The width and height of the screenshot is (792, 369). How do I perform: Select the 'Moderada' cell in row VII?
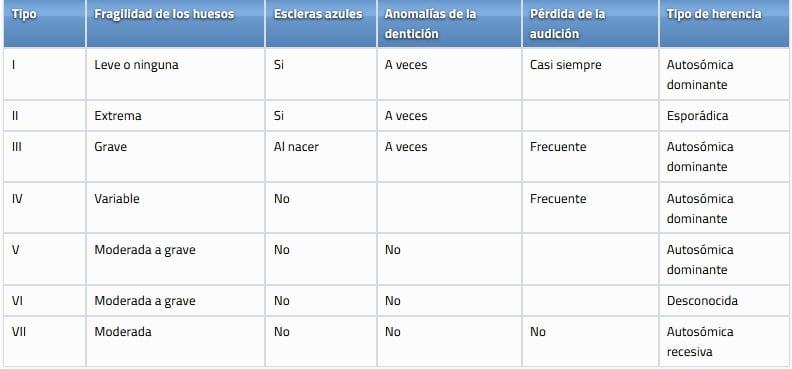click(x=122, y=332)
